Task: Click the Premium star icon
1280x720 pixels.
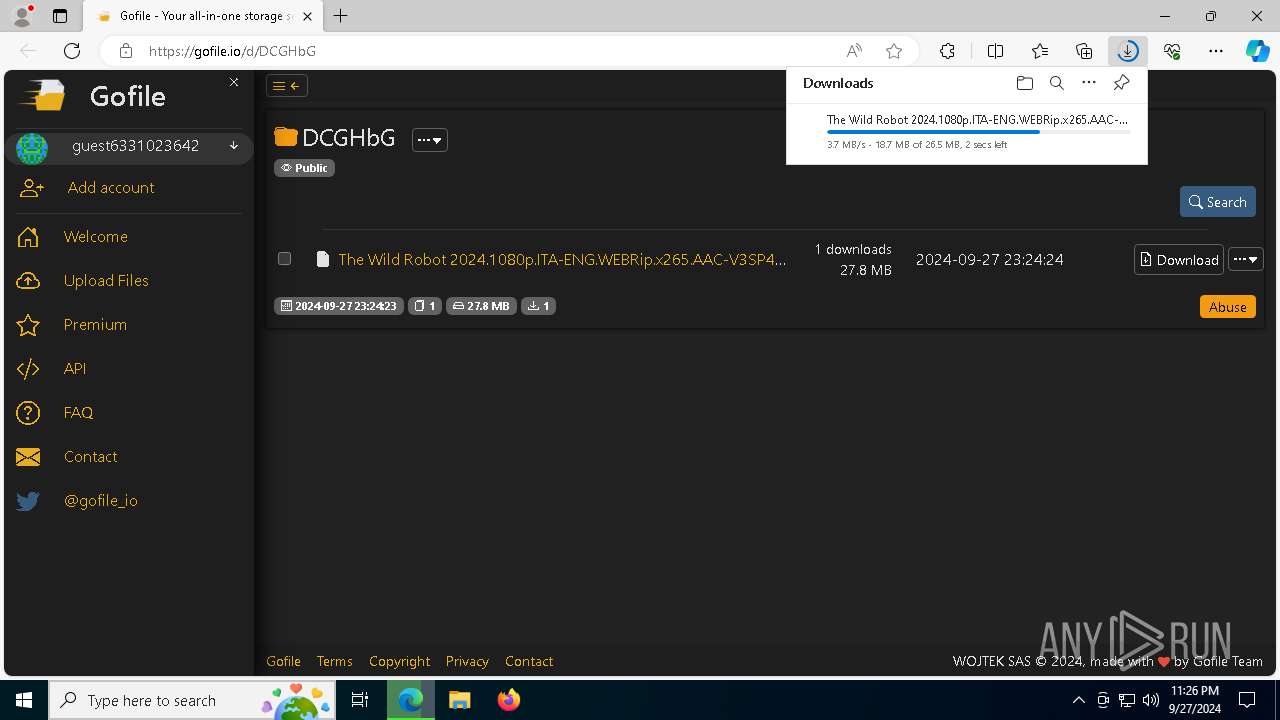Action: pyautogui.click(x=28, y=325)
